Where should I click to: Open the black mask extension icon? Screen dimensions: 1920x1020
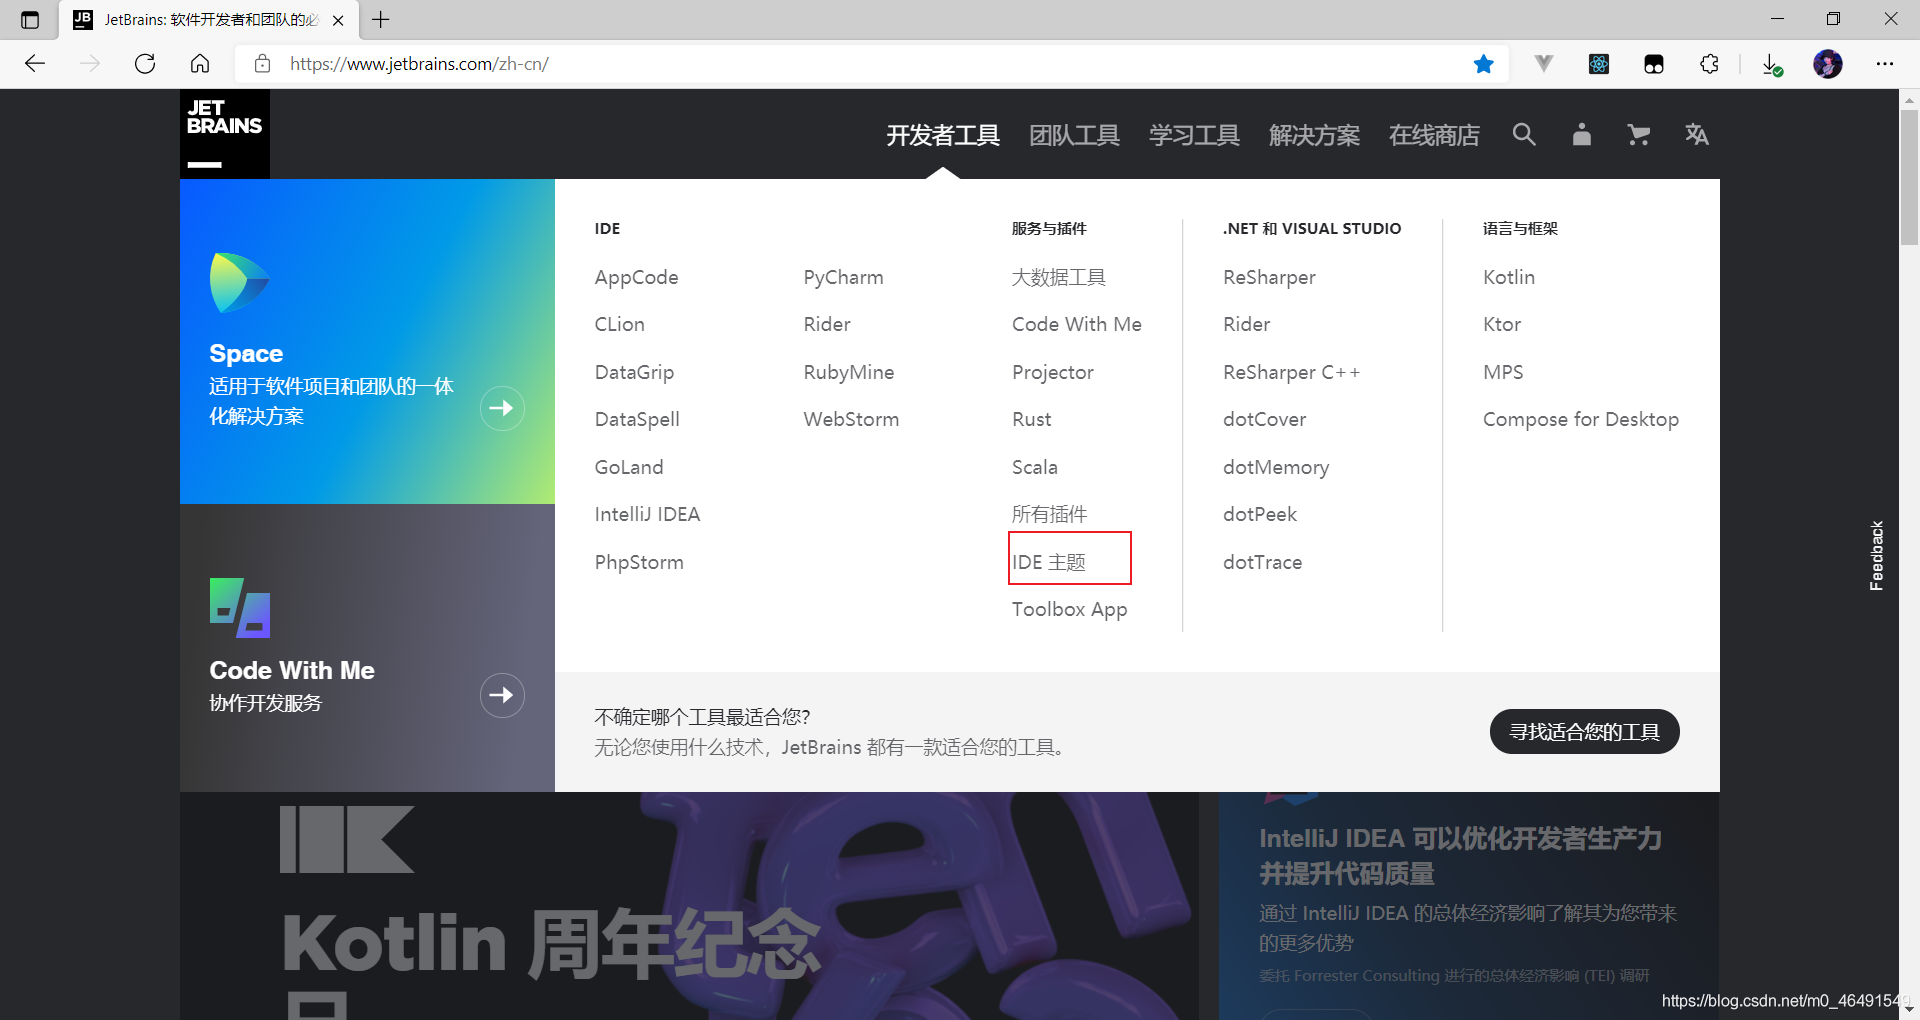point(1654,64)
